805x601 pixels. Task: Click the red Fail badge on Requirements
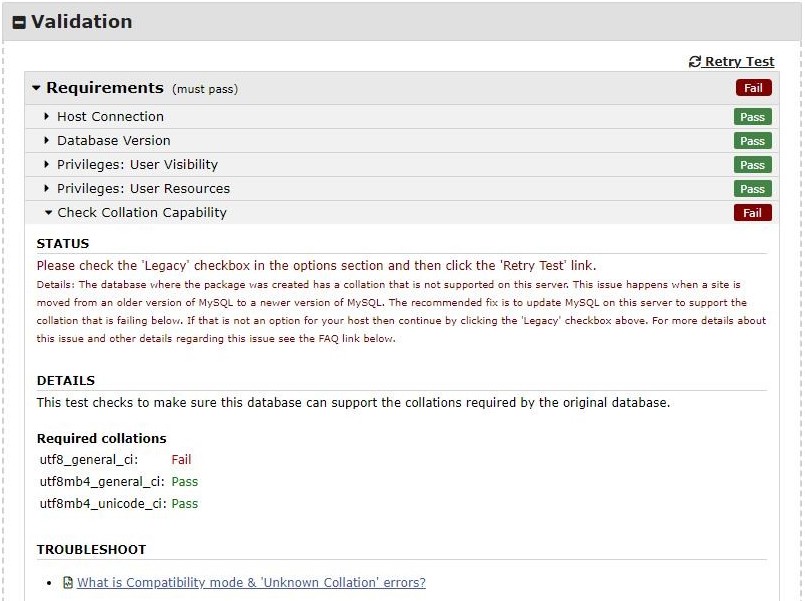coord(753,88)
